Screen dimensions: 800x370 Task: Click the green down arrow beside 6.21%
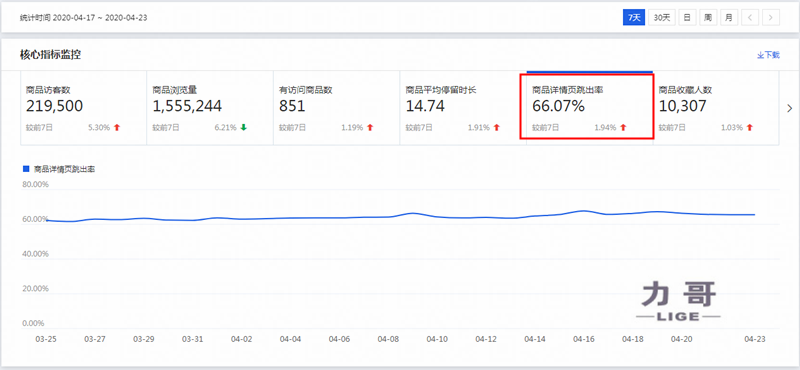click(243, 128)
